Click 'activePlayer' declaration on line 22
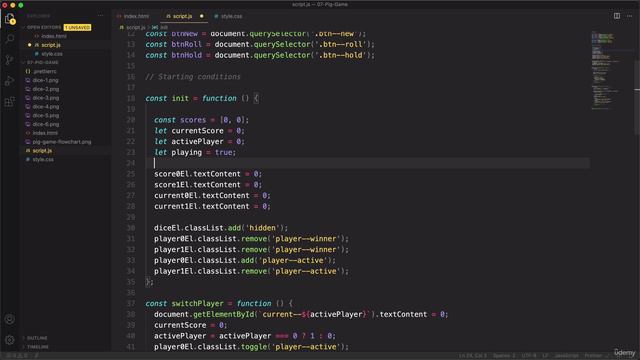Viewport: 640px width, 360px height. (x=198, y=141)
